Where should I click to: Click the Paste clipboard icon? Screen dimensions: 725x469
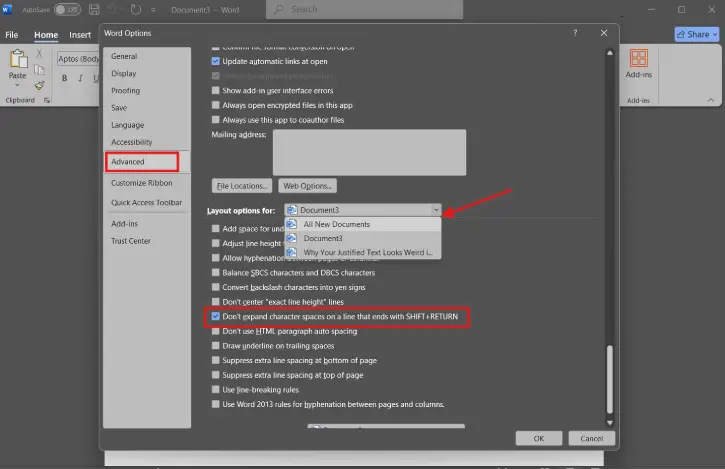tap(18, 59)
